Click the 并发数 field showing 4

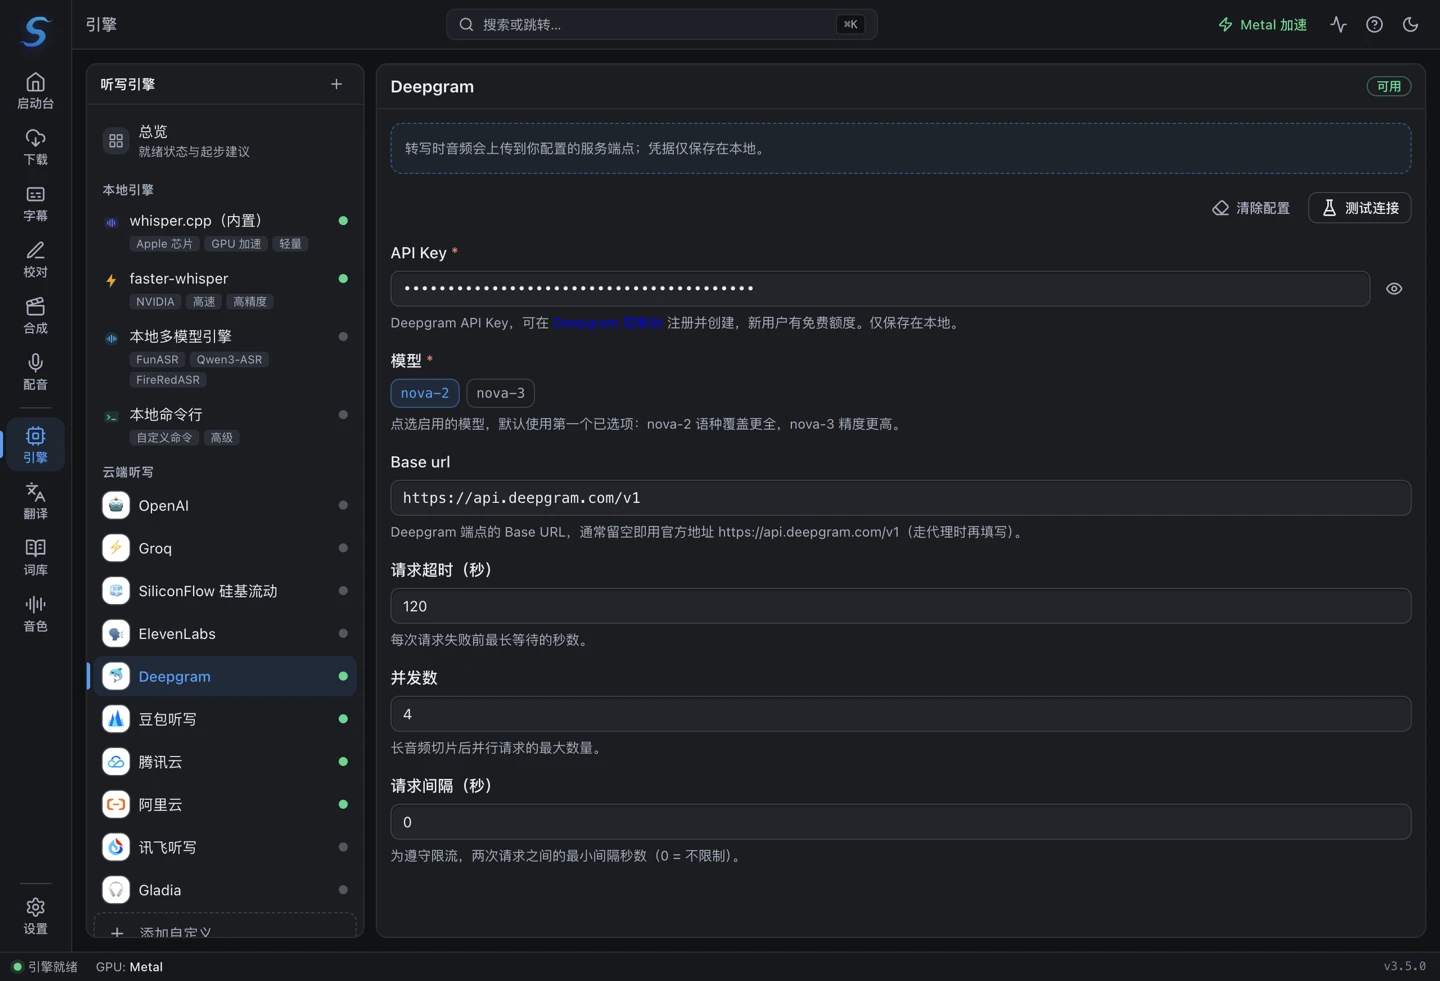point(900,714)
